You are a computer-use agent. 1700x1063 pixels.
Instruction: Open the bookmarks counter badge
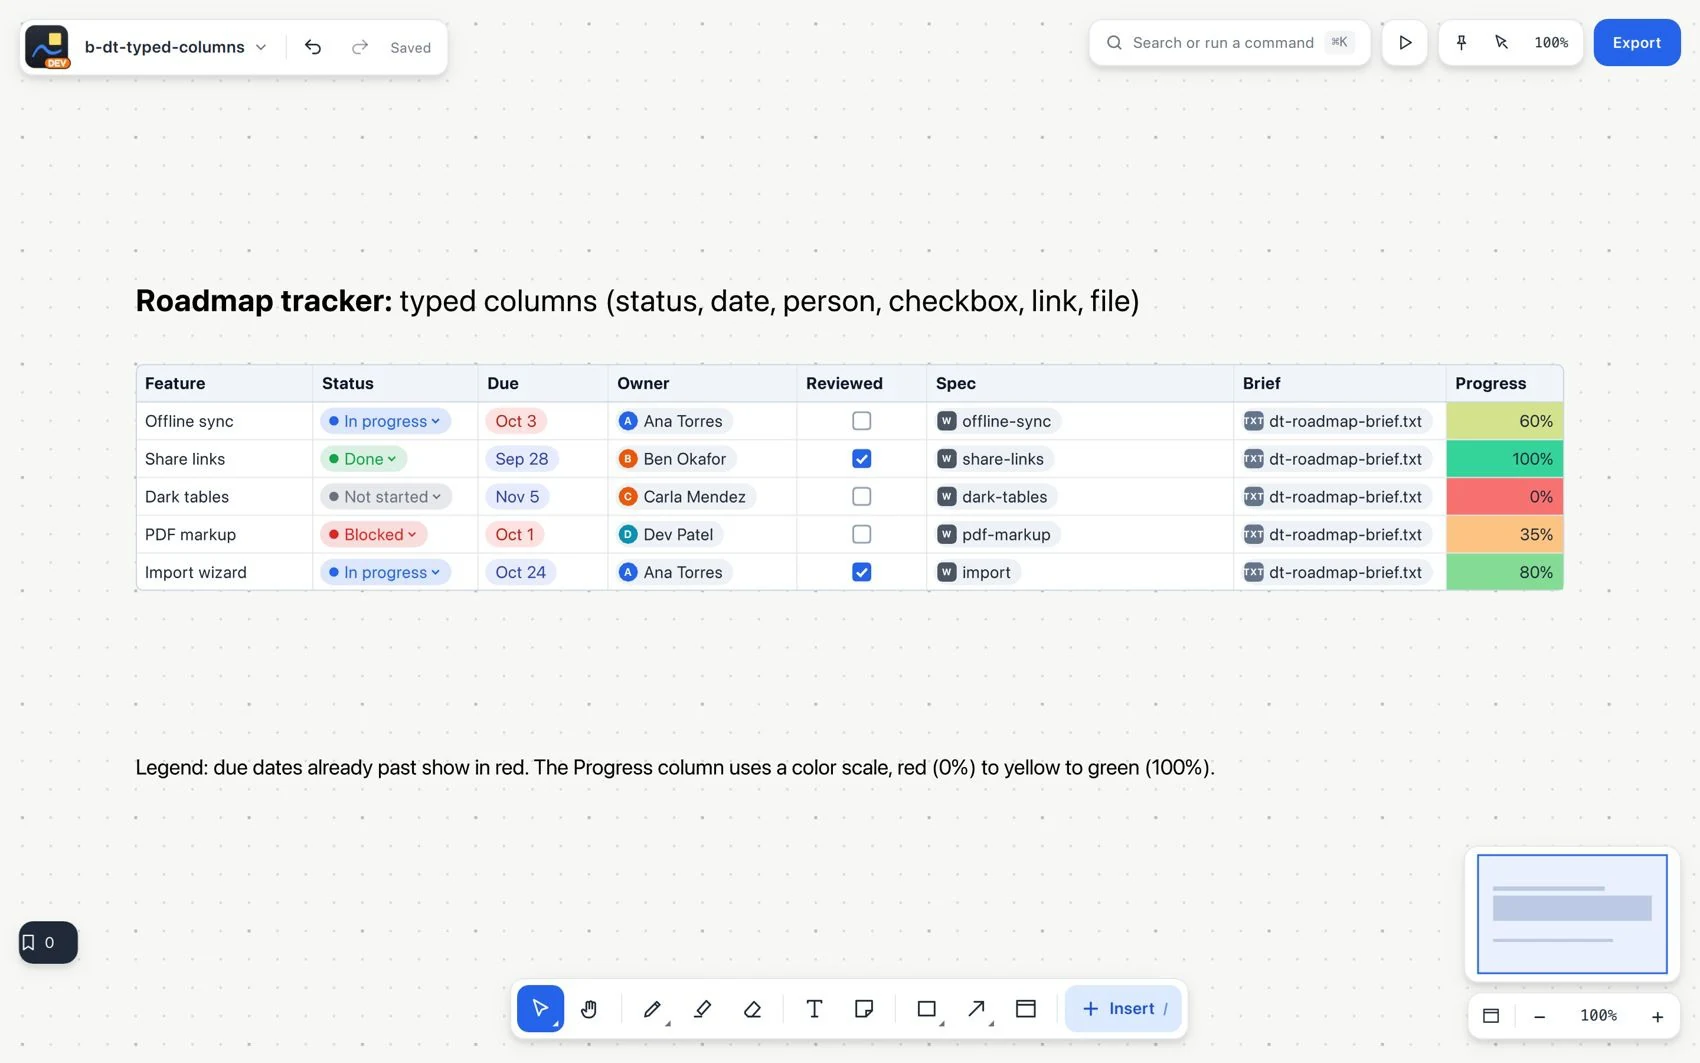48,942
